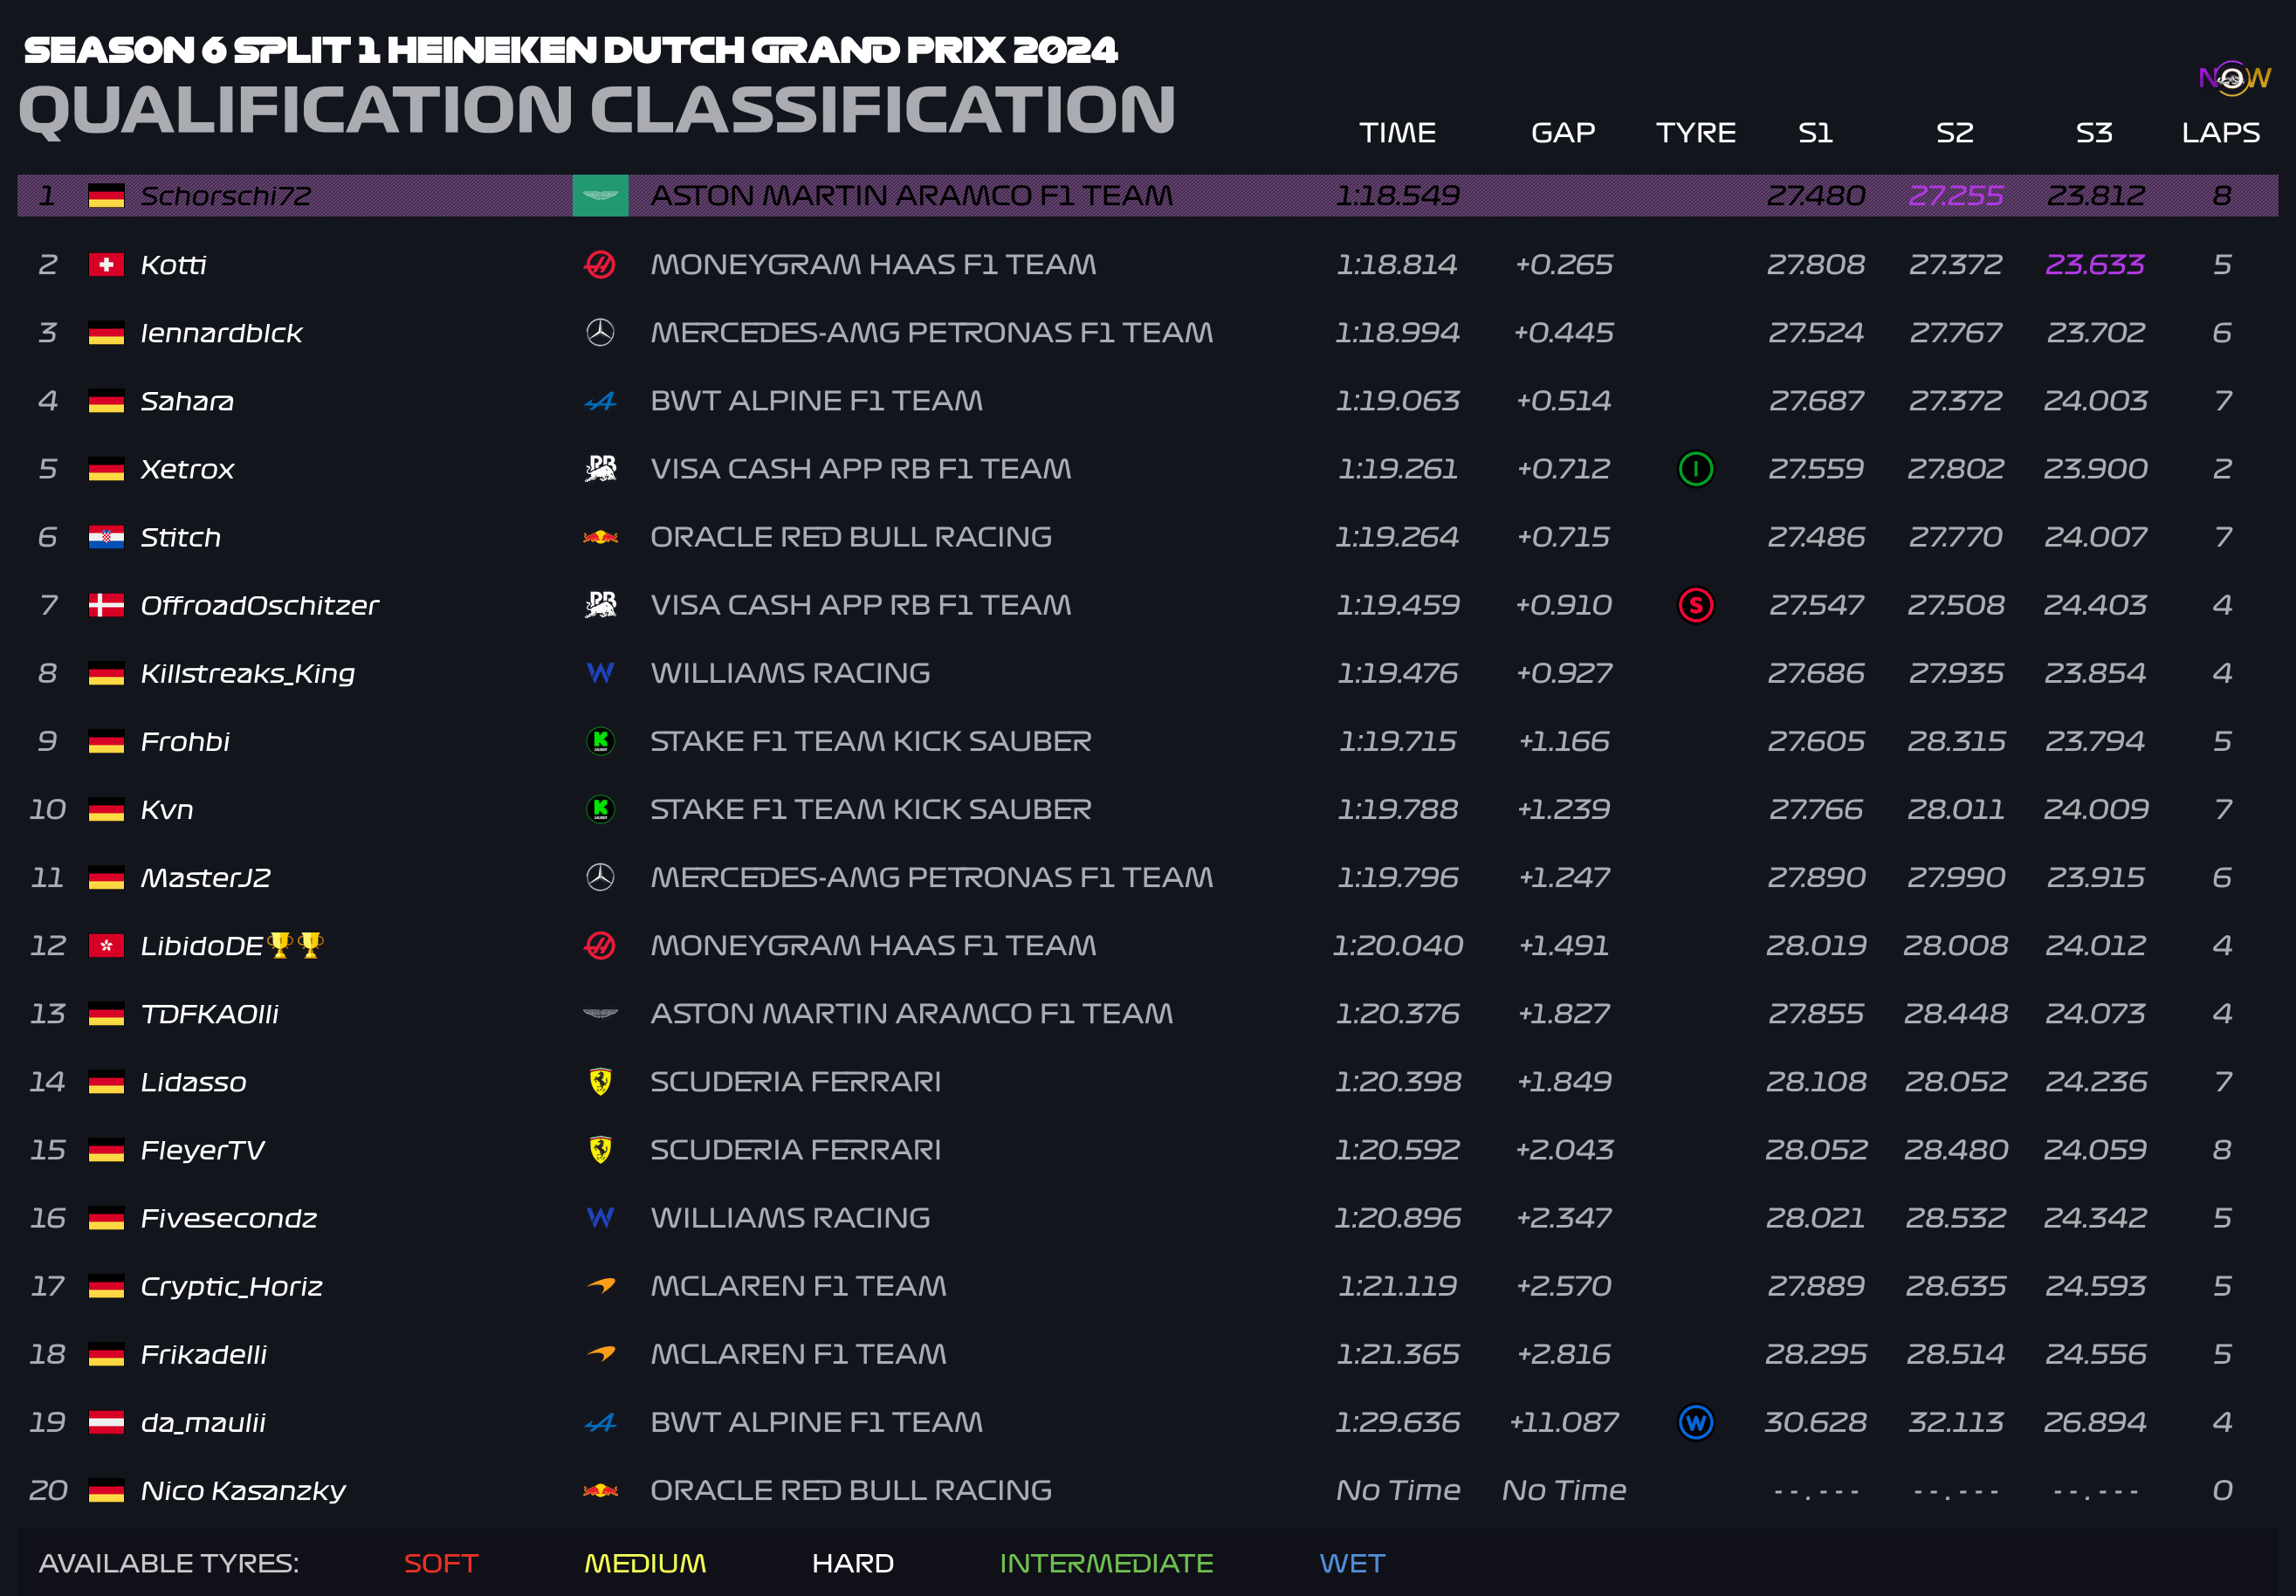Viewport: 2296px width, 1596px height.
Task: Click the RB team logo beside Xetrox
Action: pyautogui.click(x=600, y=468)
